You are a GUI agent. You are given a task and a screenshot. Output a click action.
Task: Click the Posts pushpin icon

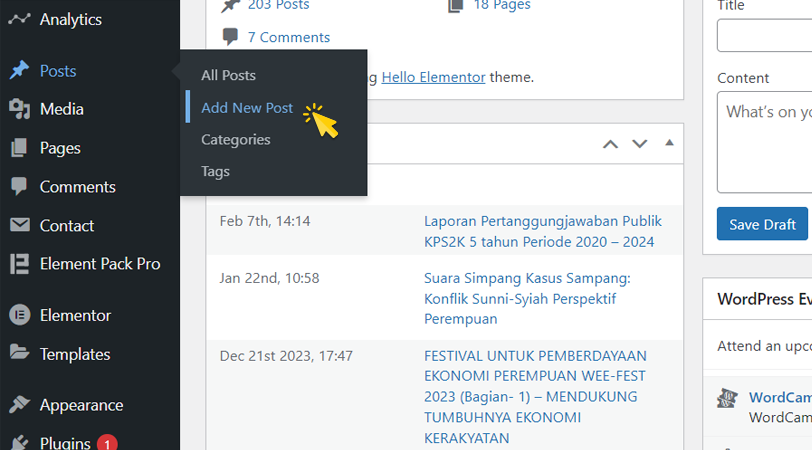(x=19, y=71)
